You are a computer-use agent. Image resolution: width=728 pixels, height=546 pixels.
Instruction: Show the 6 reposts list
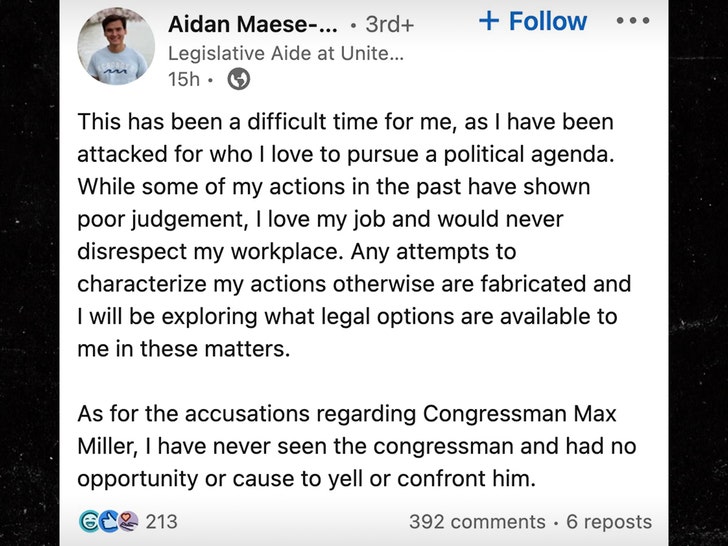[608, 522]
